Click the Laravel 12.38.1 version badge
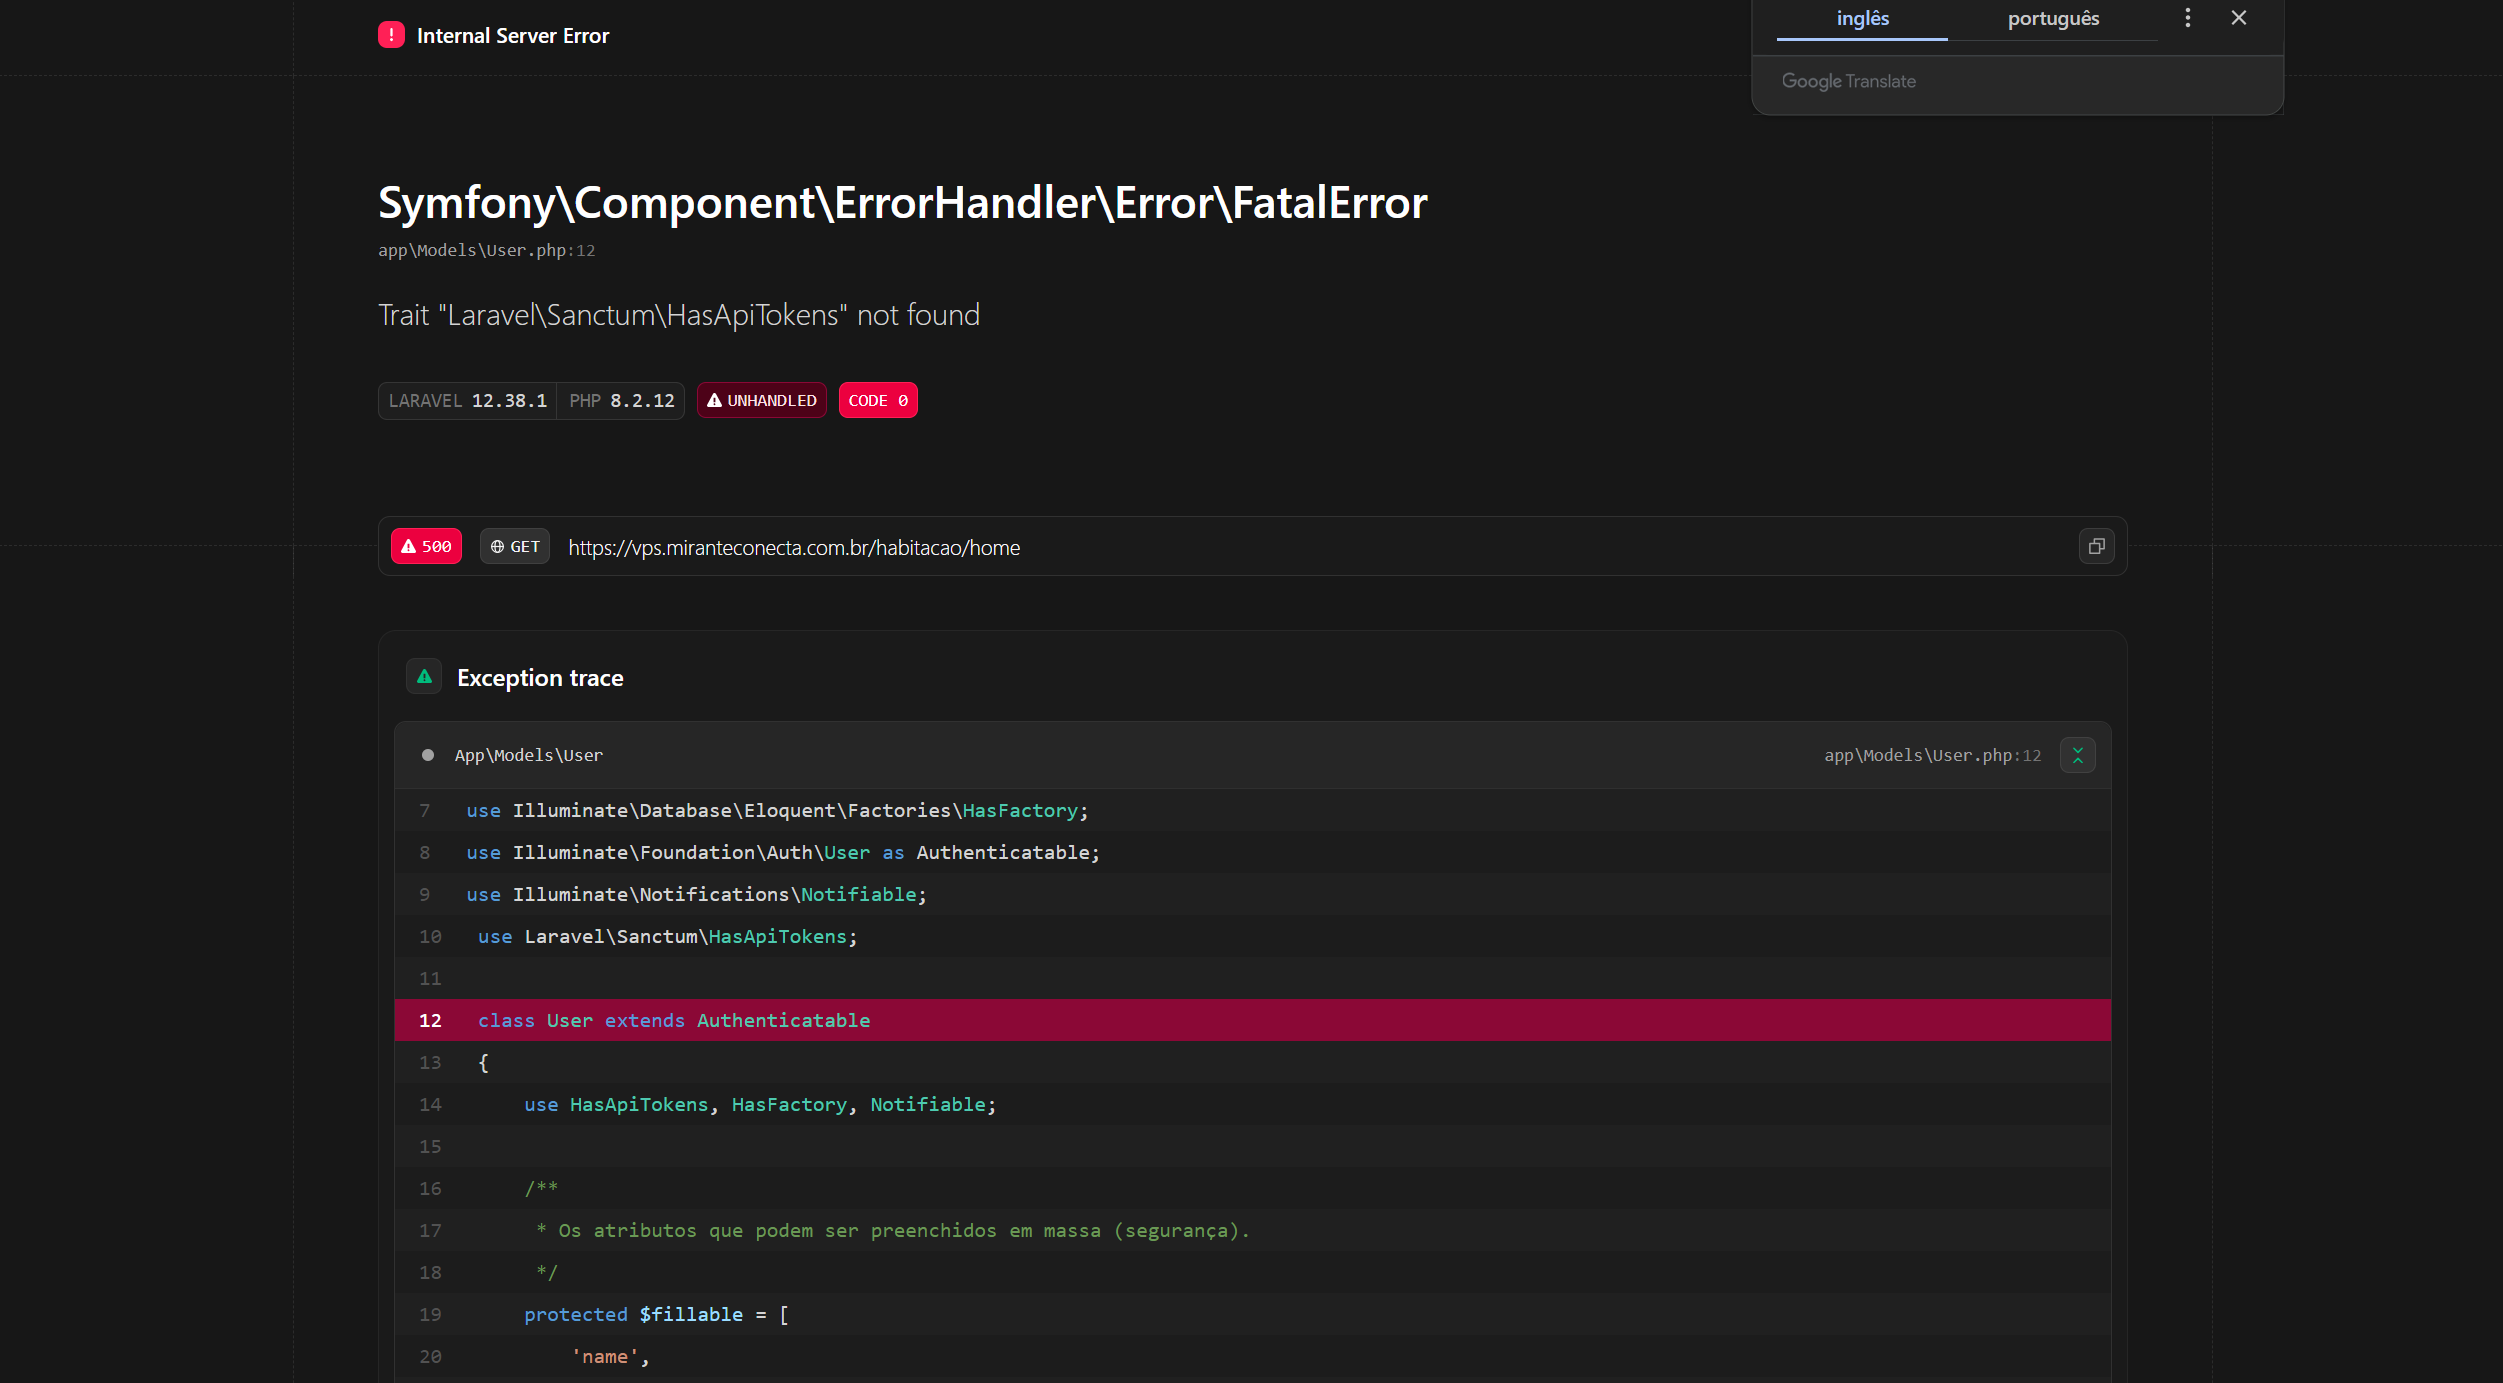Viewport: 2503px width, 1383px height. click(x=467, y=400)
